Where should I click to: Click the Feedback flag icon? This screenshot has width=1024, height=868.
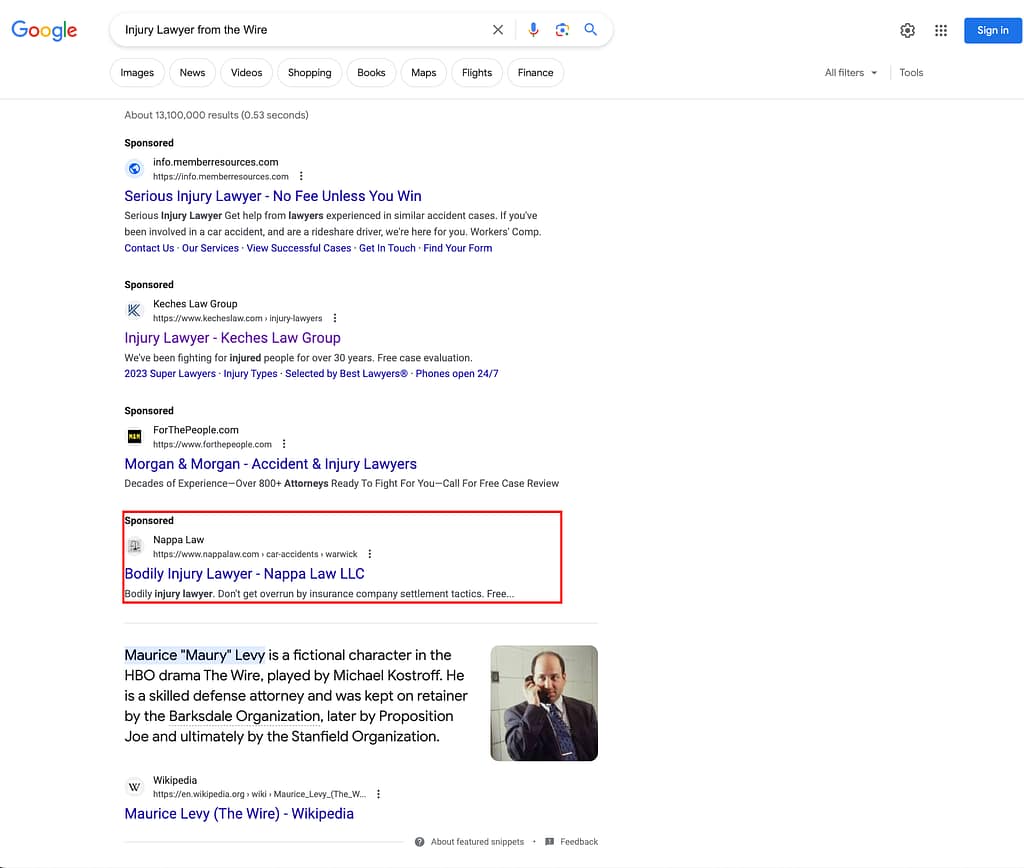click(549, 842)
